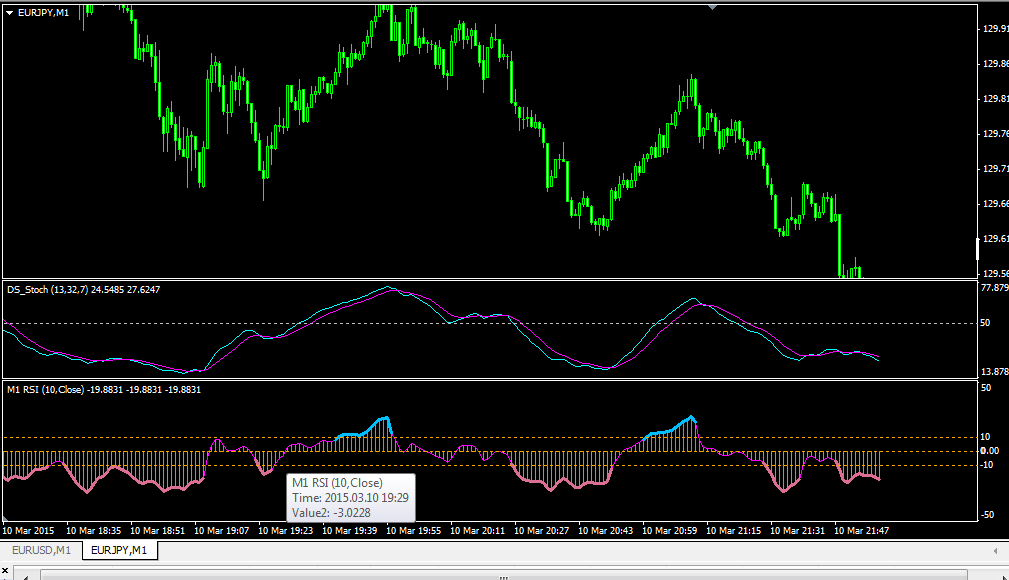This screenshot has width=1009, height=580.
Task: Open the EURJPY,M1 chart dropdown triangle
Action: tap(9, 12)
